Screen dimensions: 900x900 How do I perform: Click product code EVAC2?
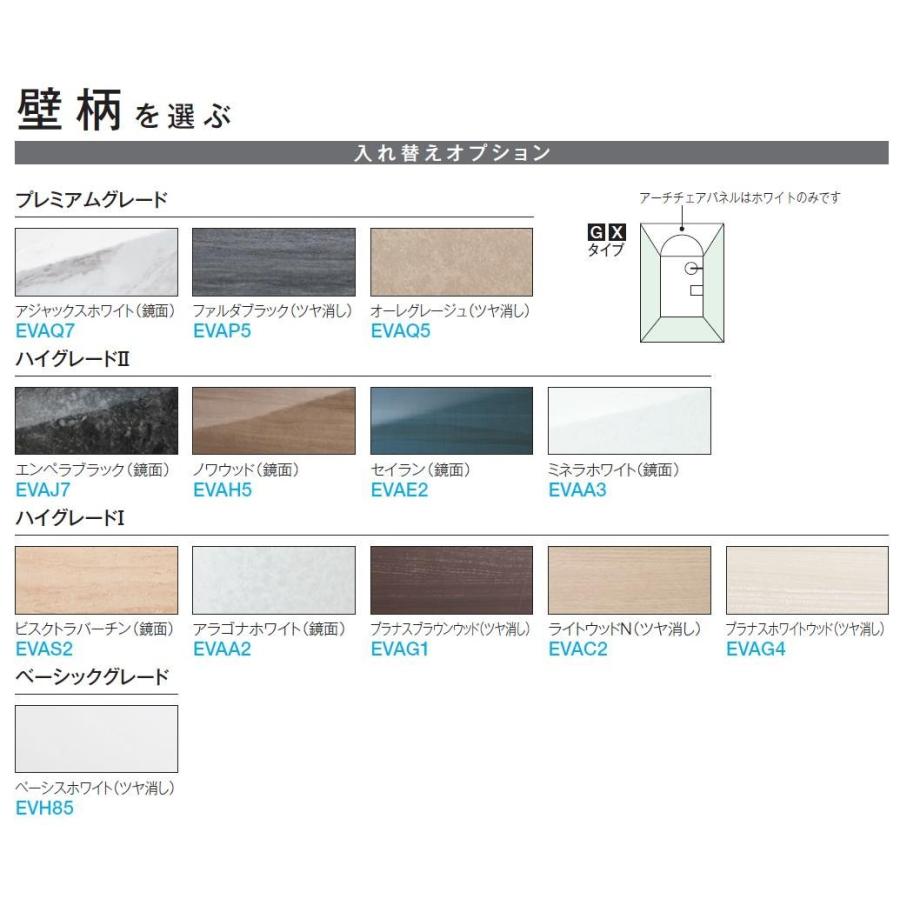point(578,649)
